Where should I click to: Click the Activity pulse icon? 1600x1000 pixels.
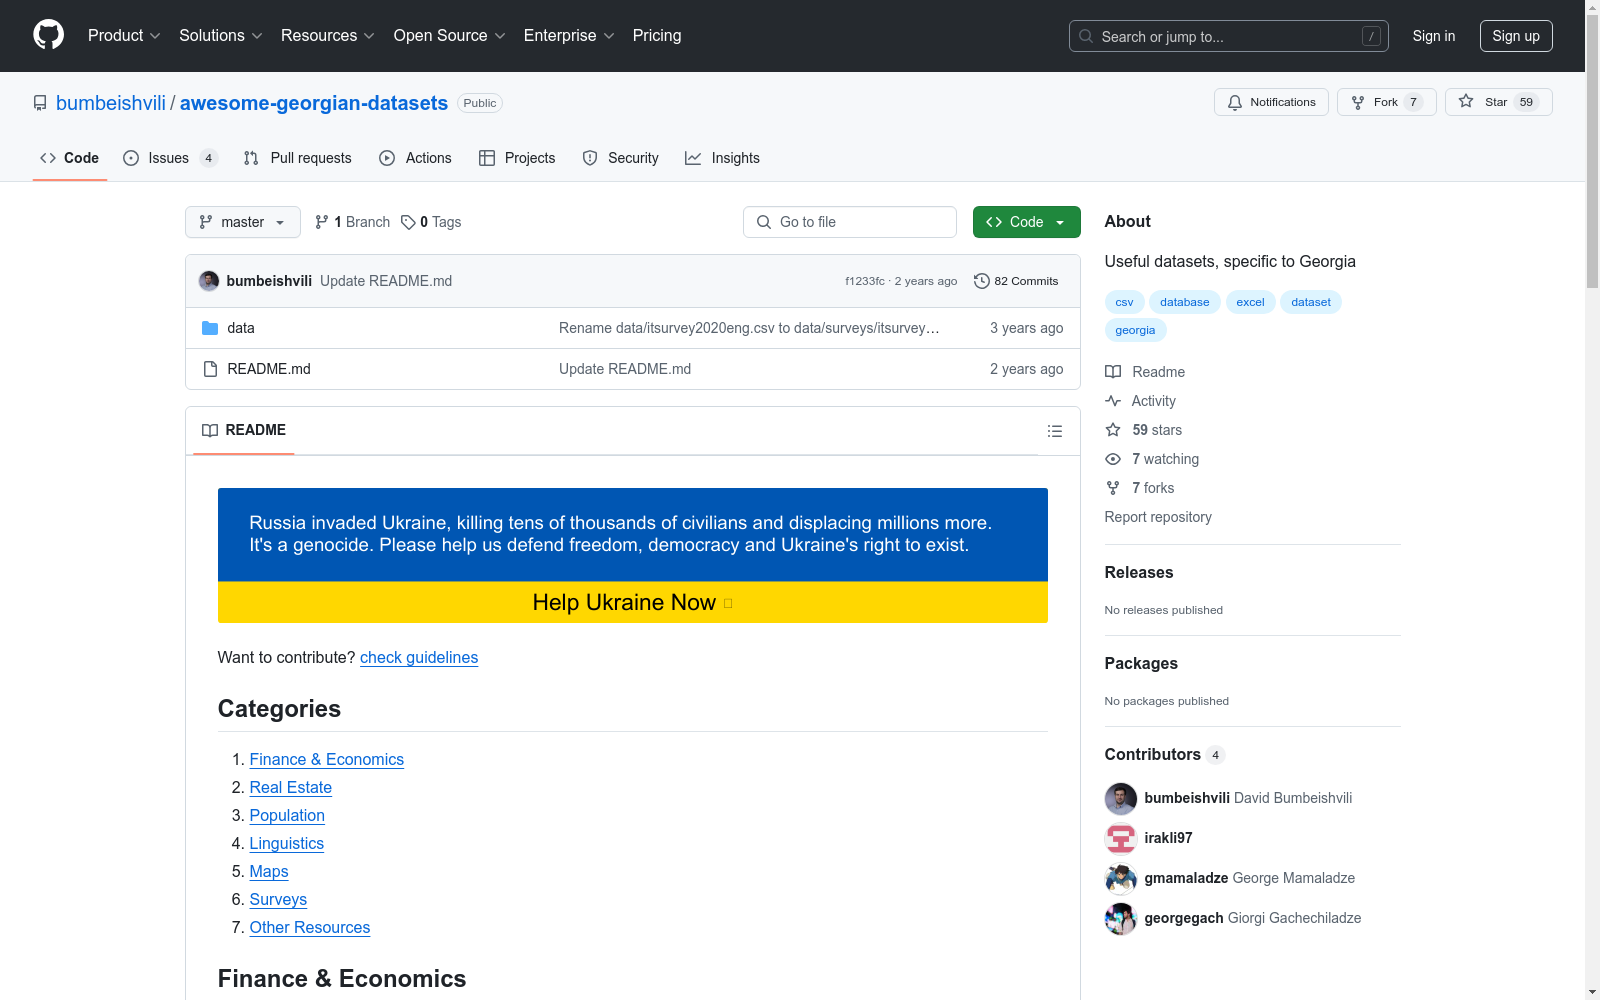[1113, 401]
